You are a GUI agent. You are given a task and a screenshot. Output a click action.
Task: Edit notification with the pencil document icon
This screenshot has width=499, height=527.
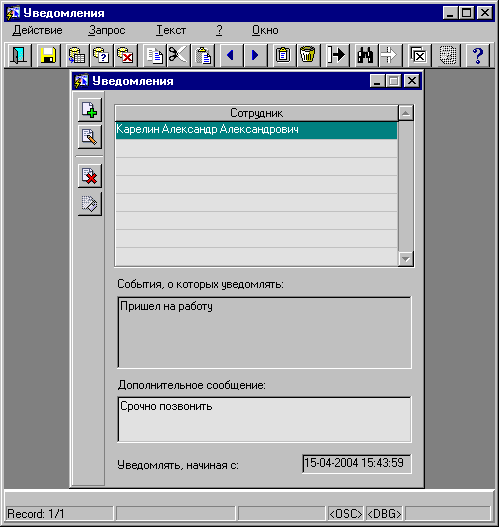coord(90,137)
